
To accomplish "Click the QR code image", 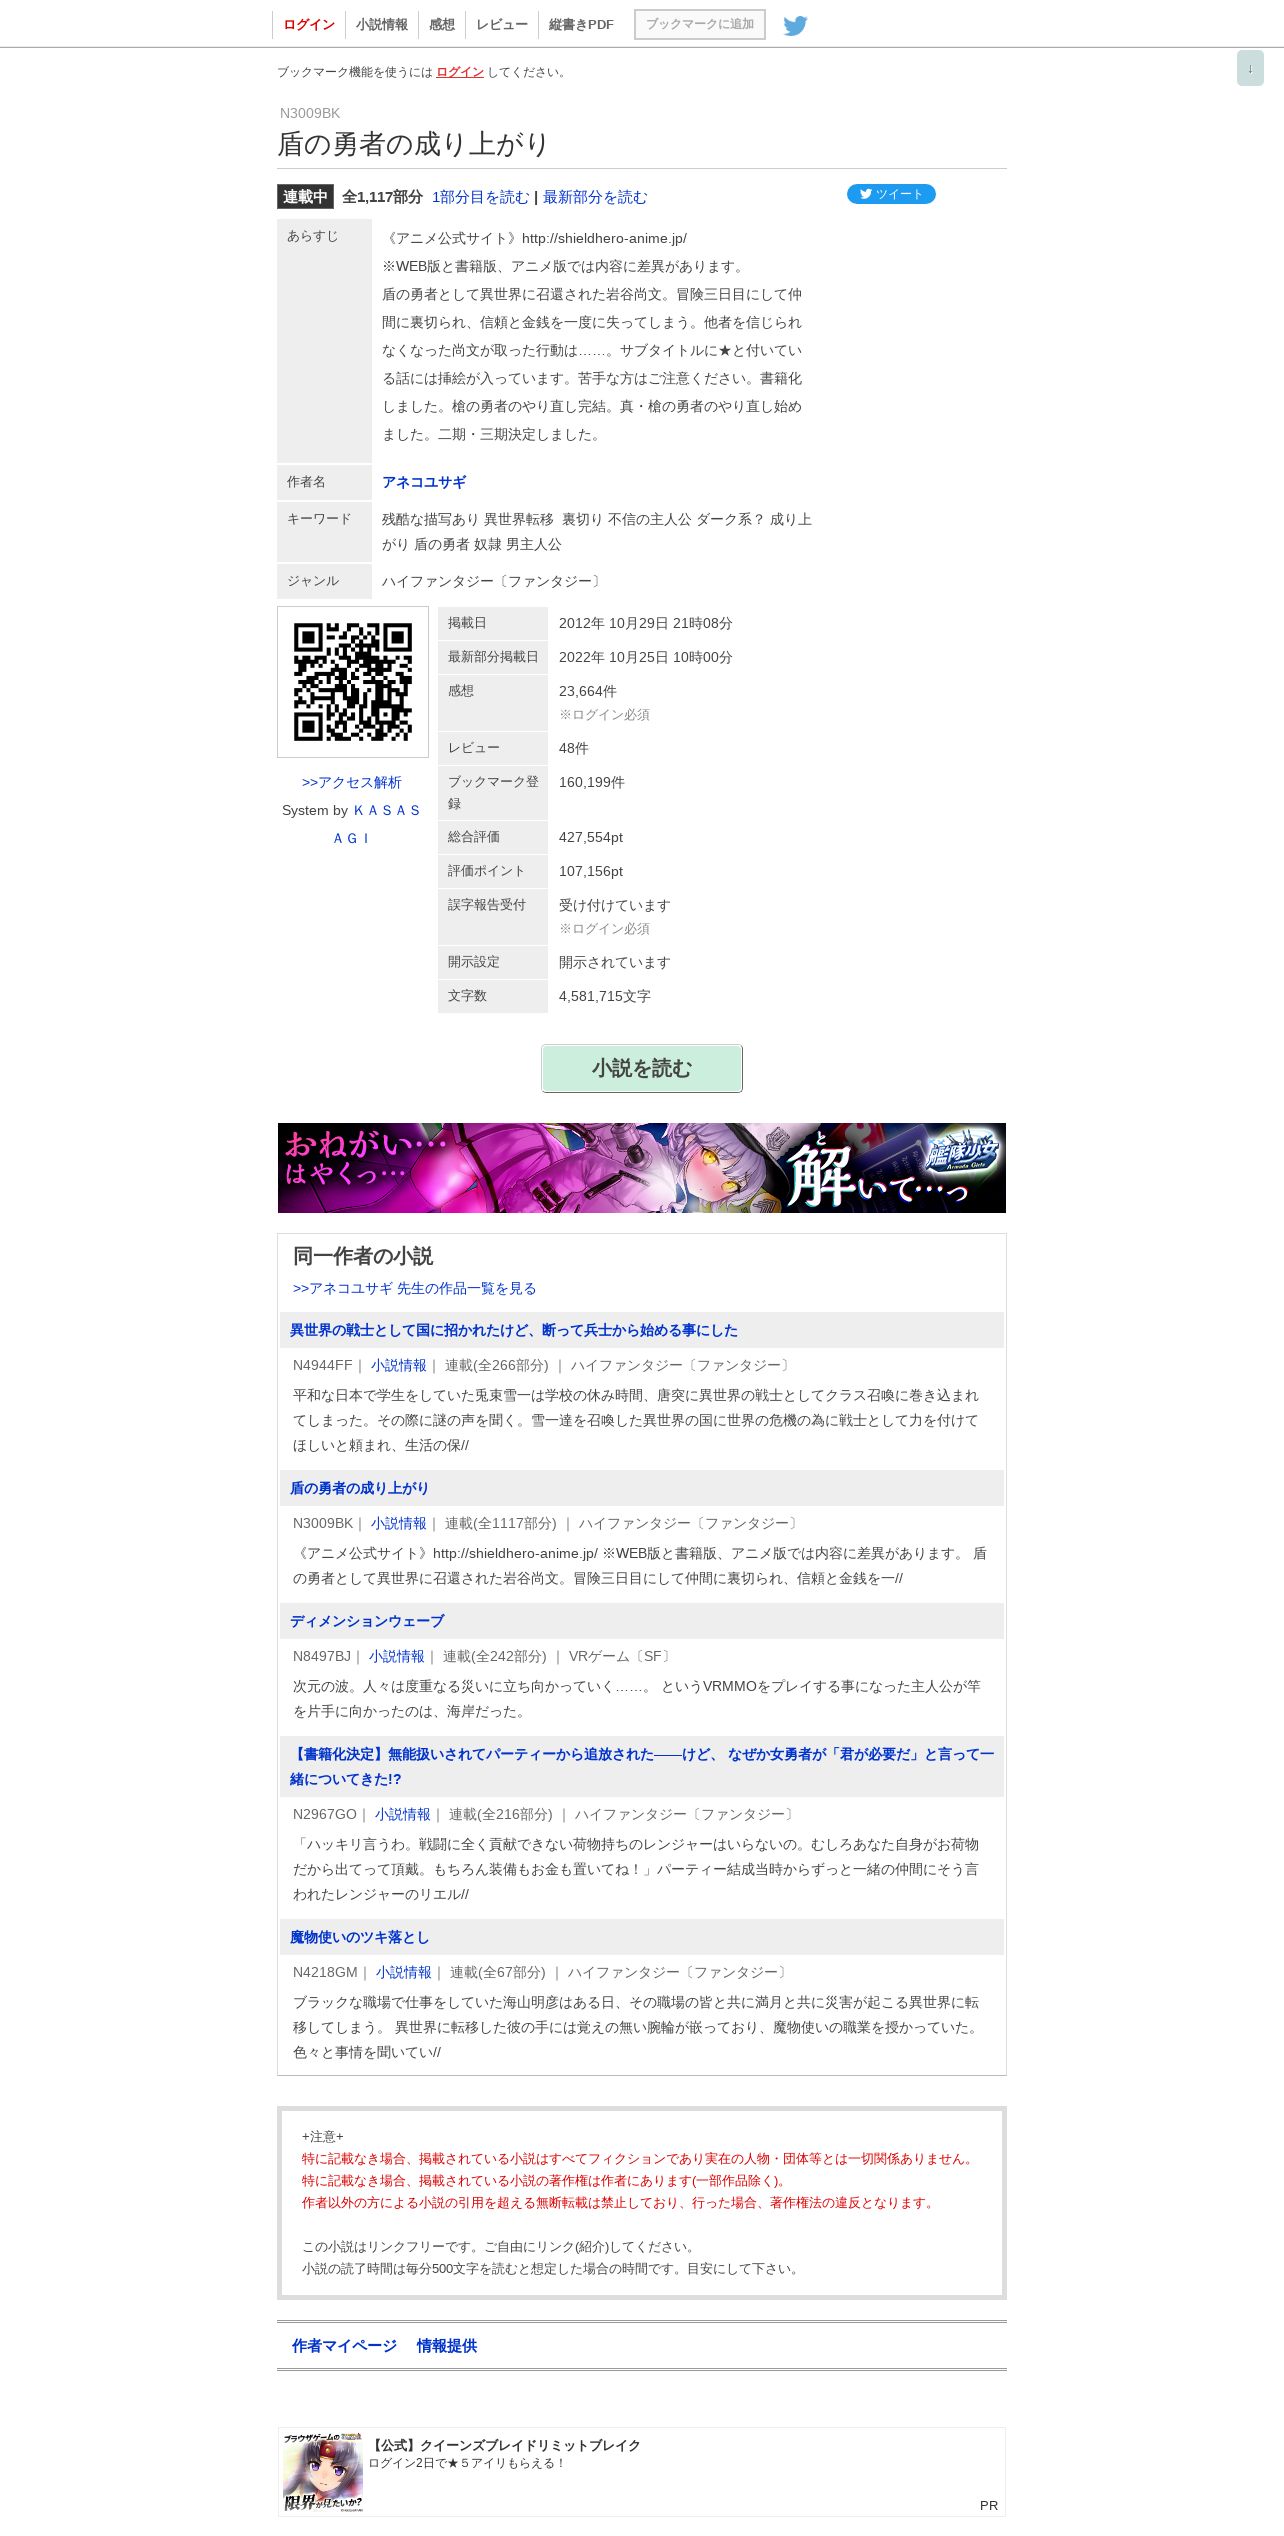I will click(353, 682).
